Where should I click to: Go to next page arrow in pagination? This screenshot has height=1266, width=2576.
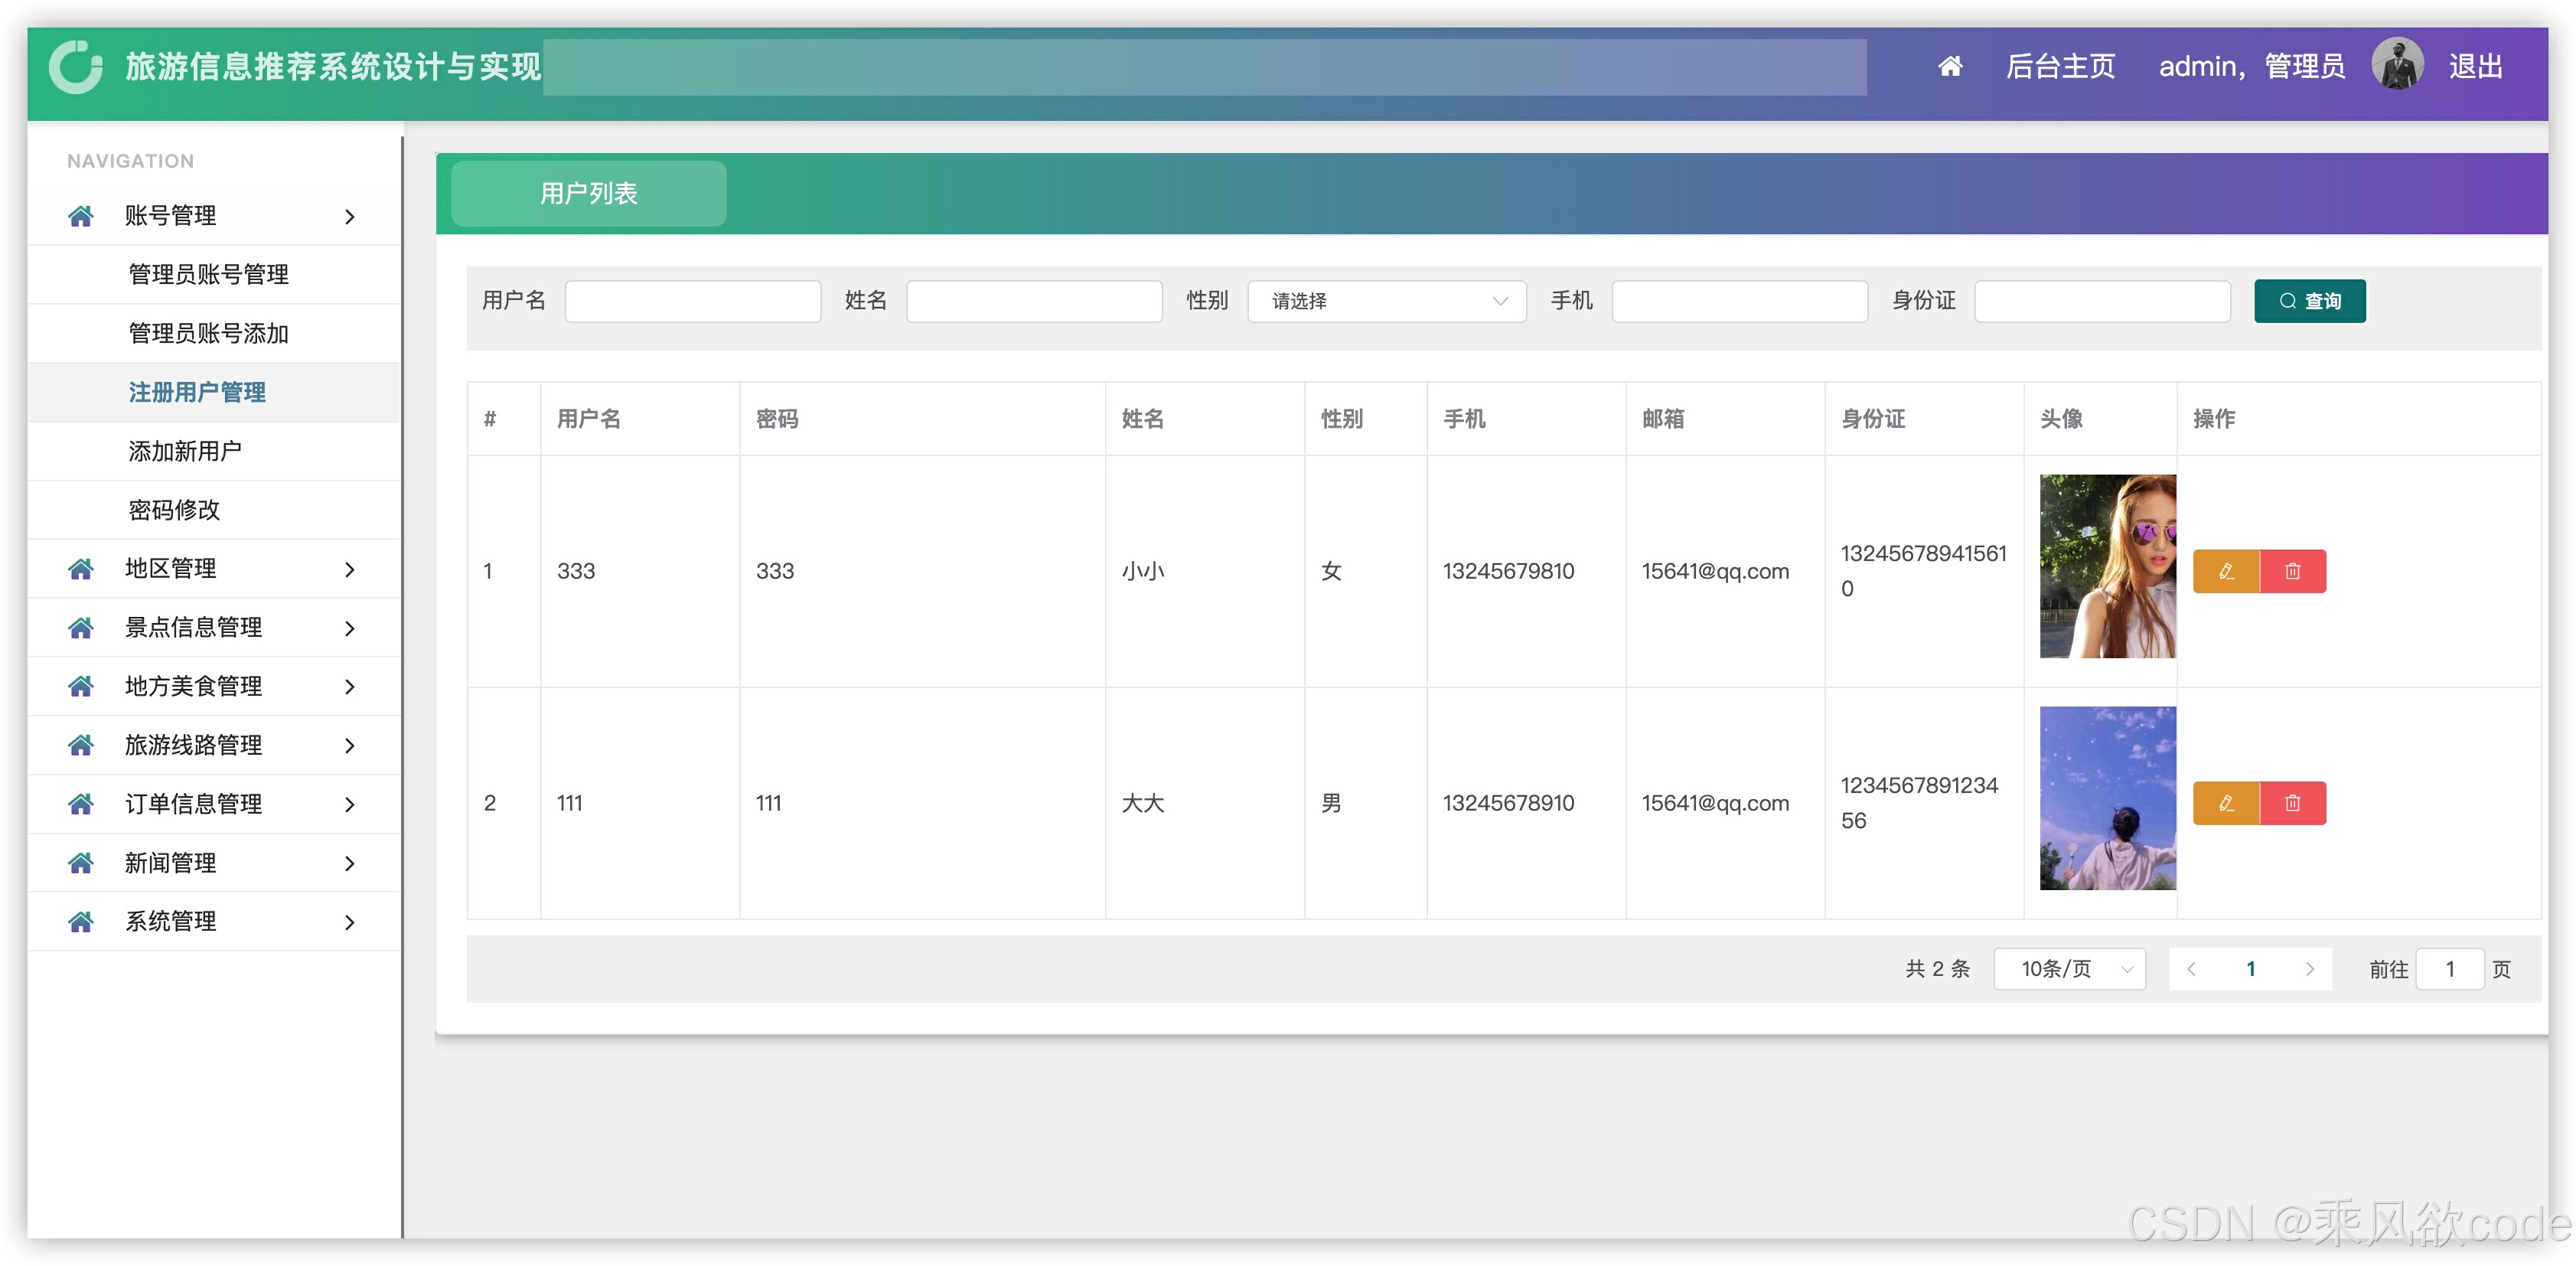tap(2309, 969)
